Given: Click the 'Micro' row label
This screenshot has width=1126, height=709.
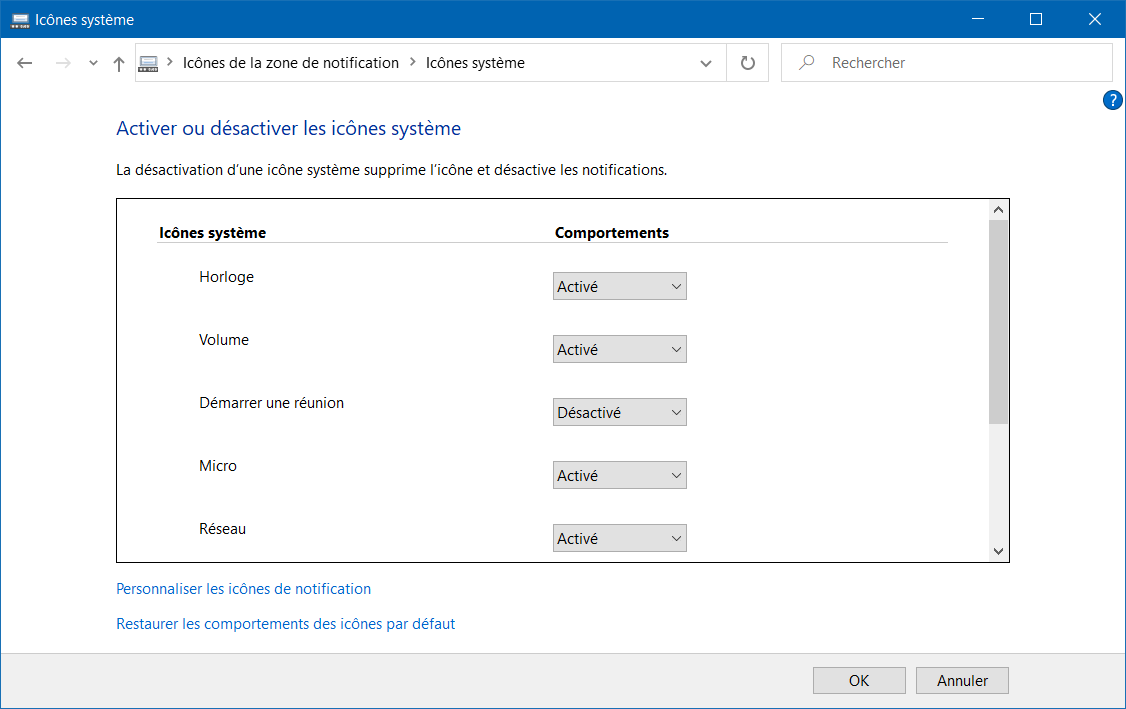Looking at the screenshot, I should pos(218,465).
